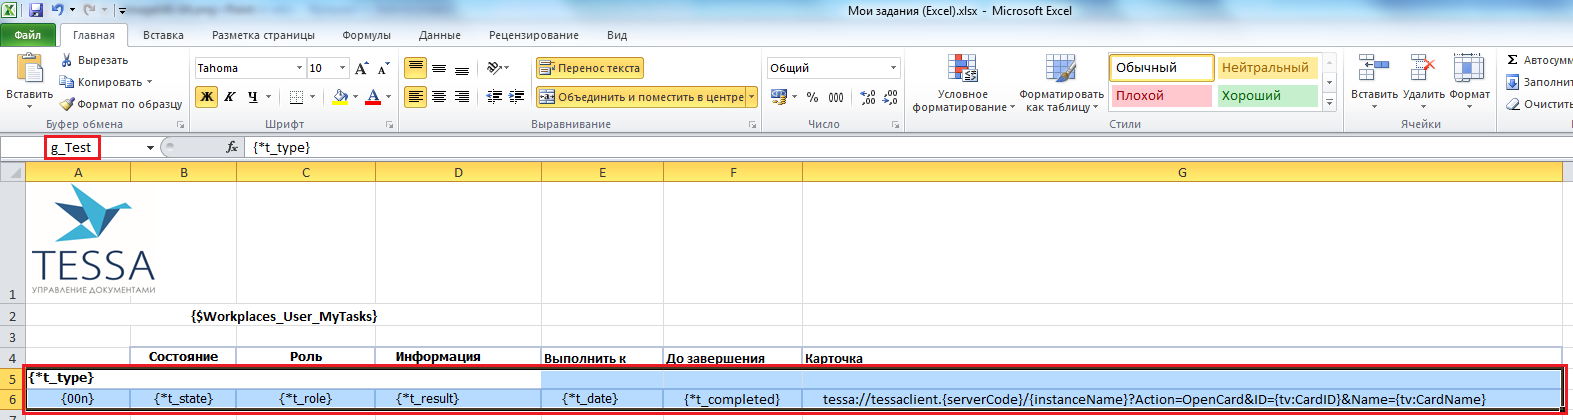Screen dimensions: 1573x420
Task: Click Format as Table (Форматировать как таблицу) icon
Action: click(1060, 70)
